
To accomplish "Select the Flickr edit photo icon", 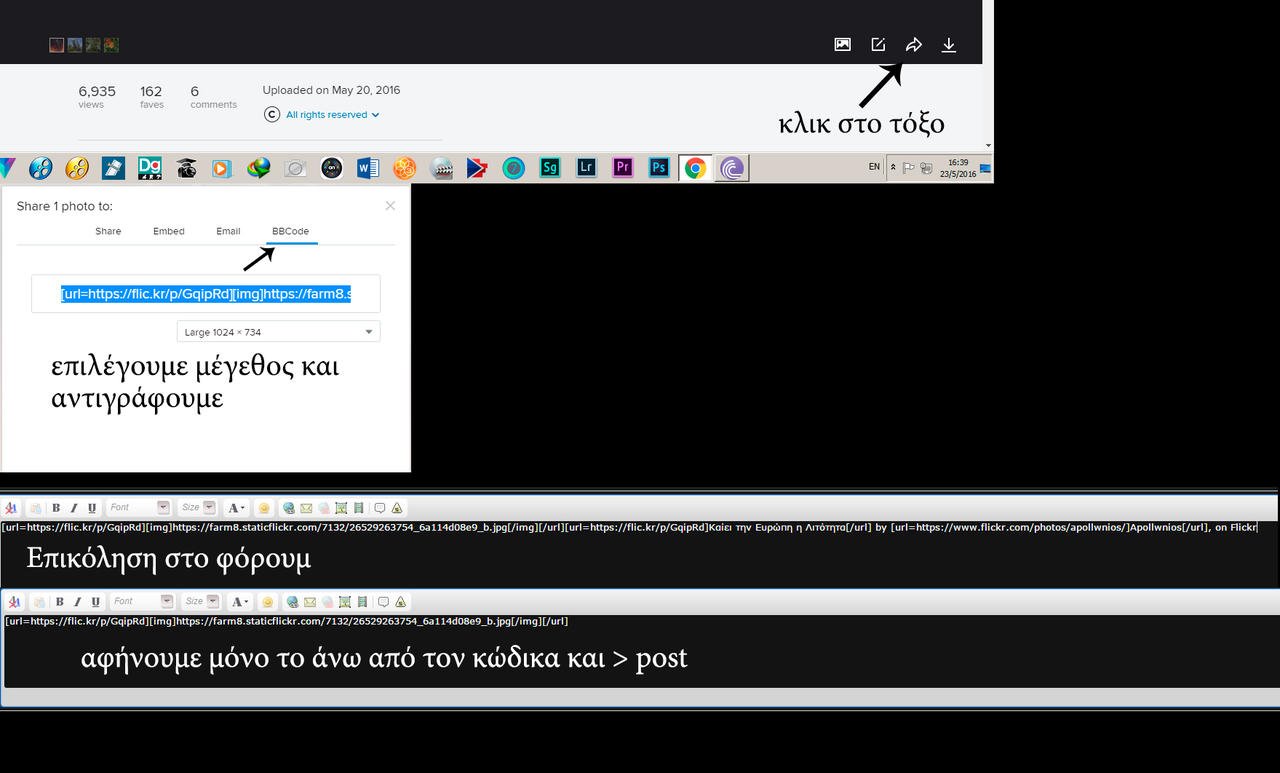I will (877, 44).
